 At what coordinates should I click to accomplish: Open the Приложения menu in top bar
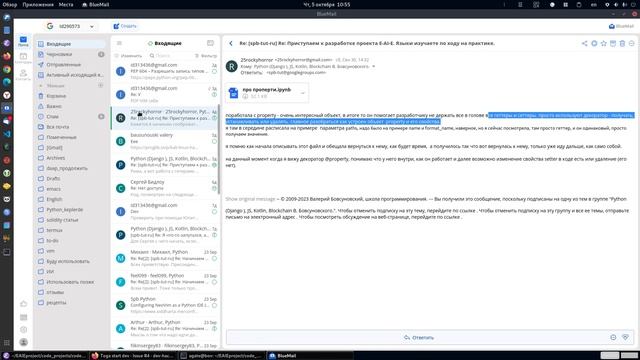[x=38, y=4]
